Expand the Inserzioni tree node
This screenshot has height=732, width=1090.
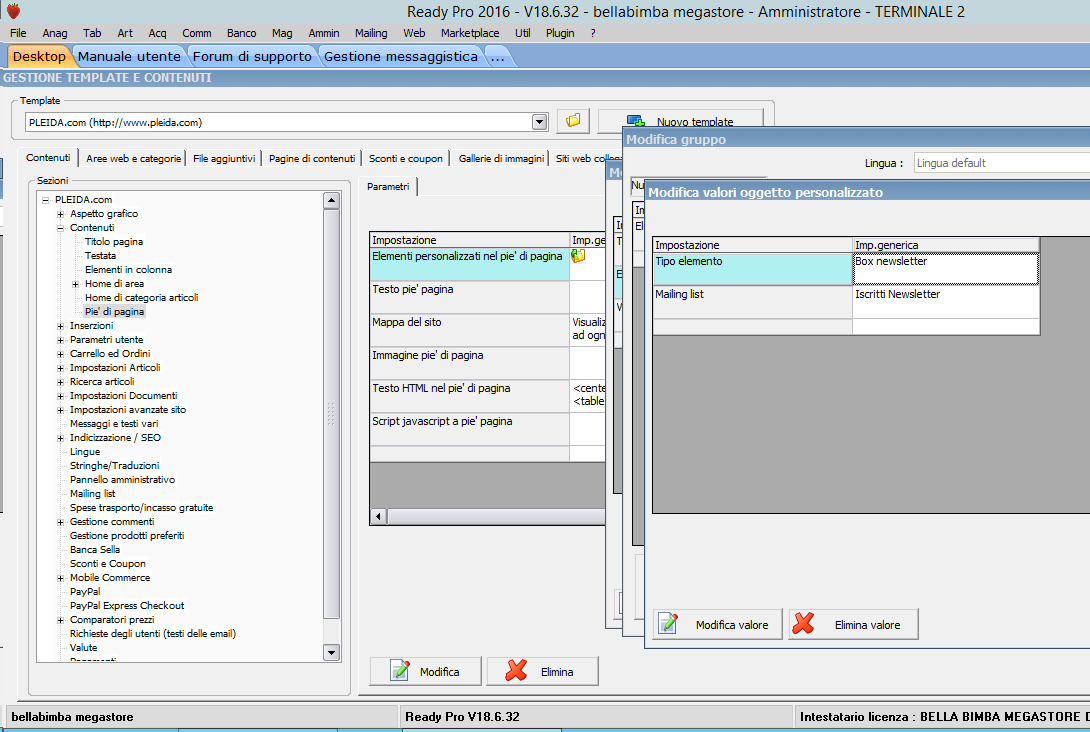click(x=60, y=326)
